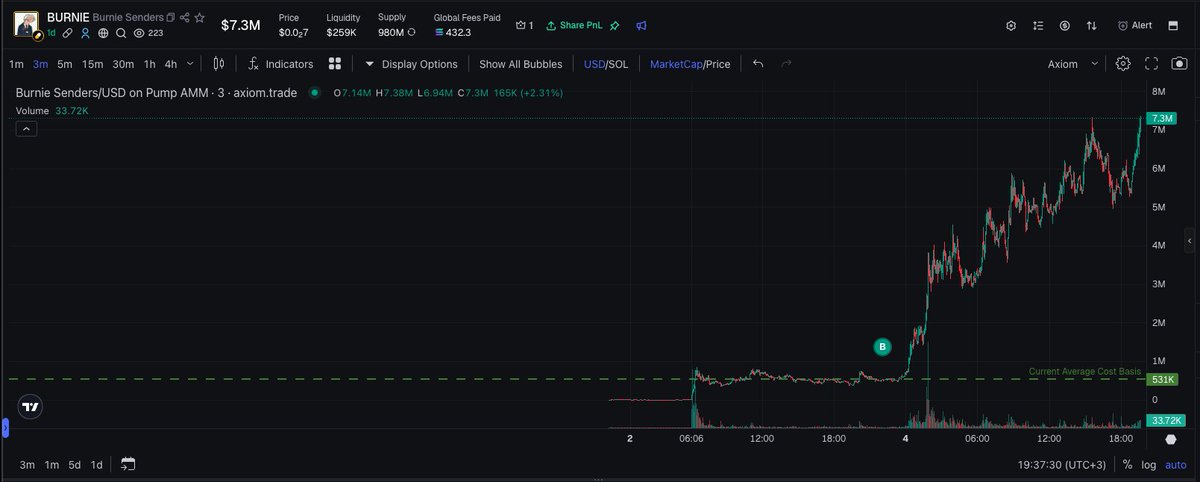Expand Display Options dropdown
Viewport: 1200px width, 482px height.
[x=411, y=64]
